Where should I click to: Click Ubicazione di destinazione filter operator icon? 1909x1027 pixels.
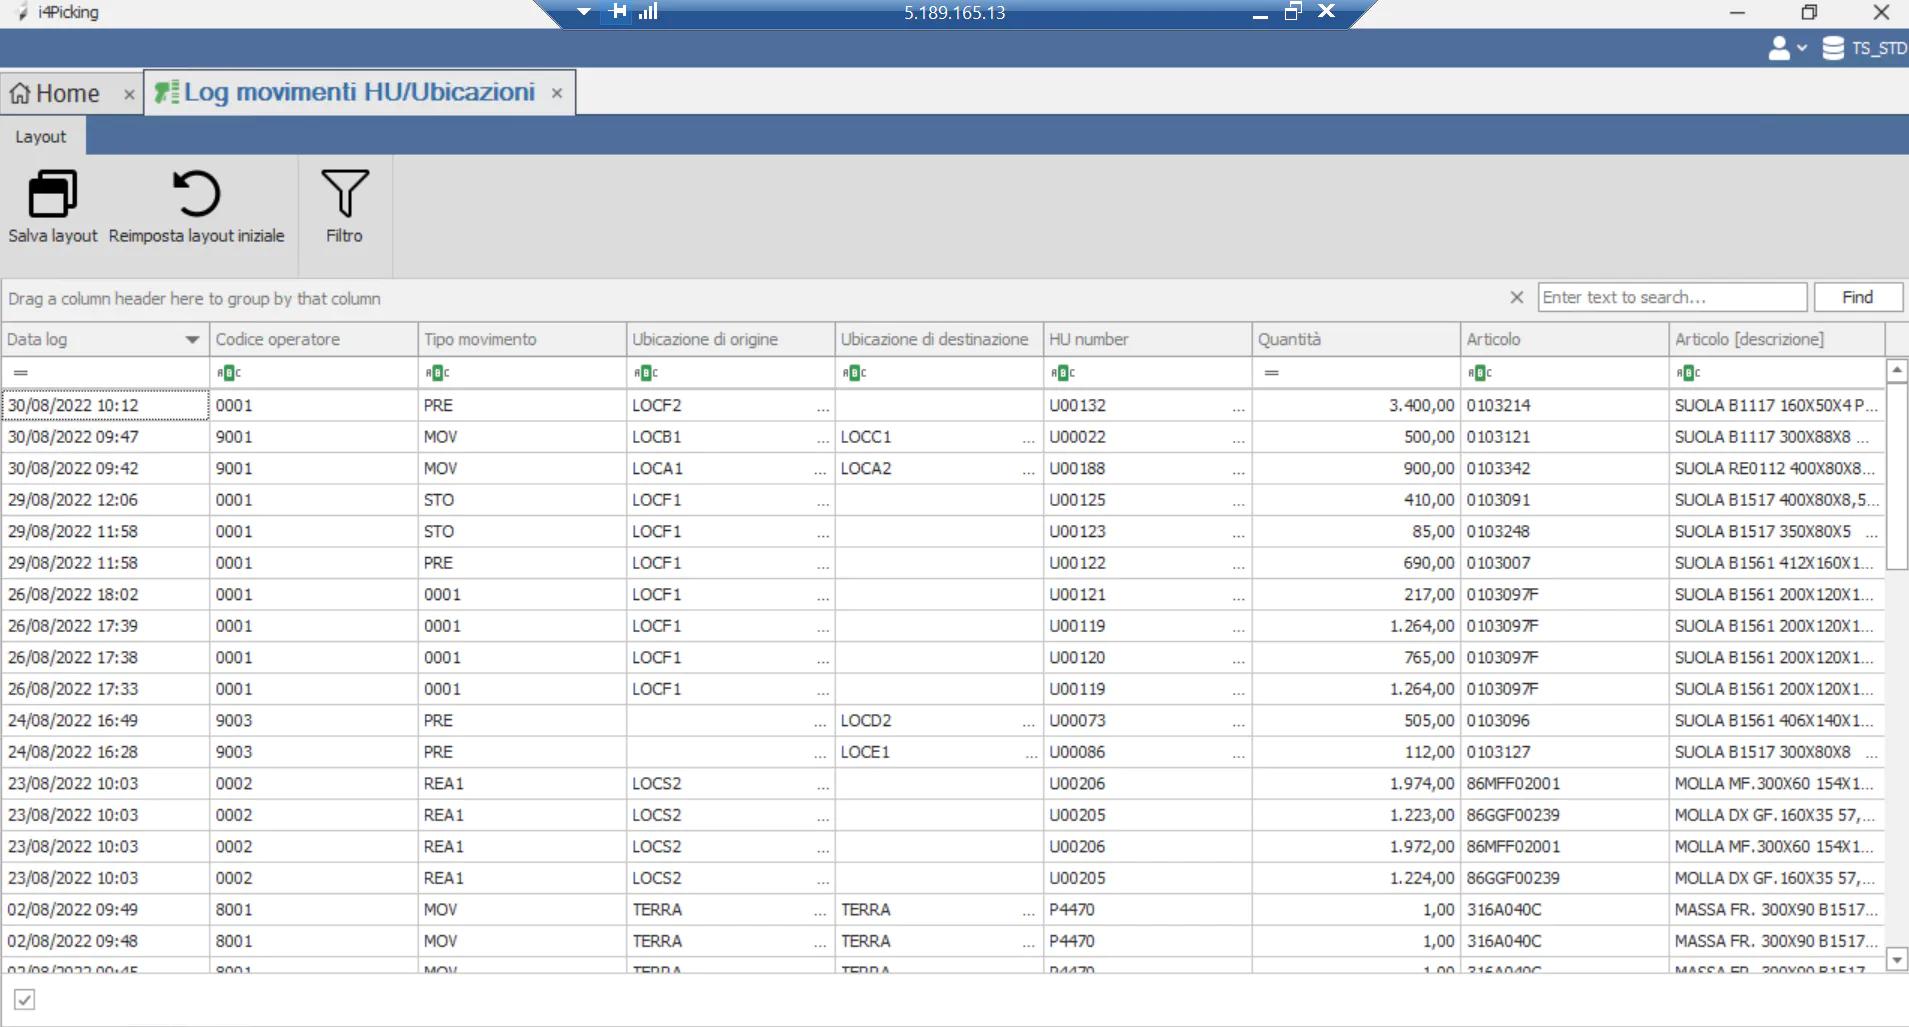click(x=854, y=373)
